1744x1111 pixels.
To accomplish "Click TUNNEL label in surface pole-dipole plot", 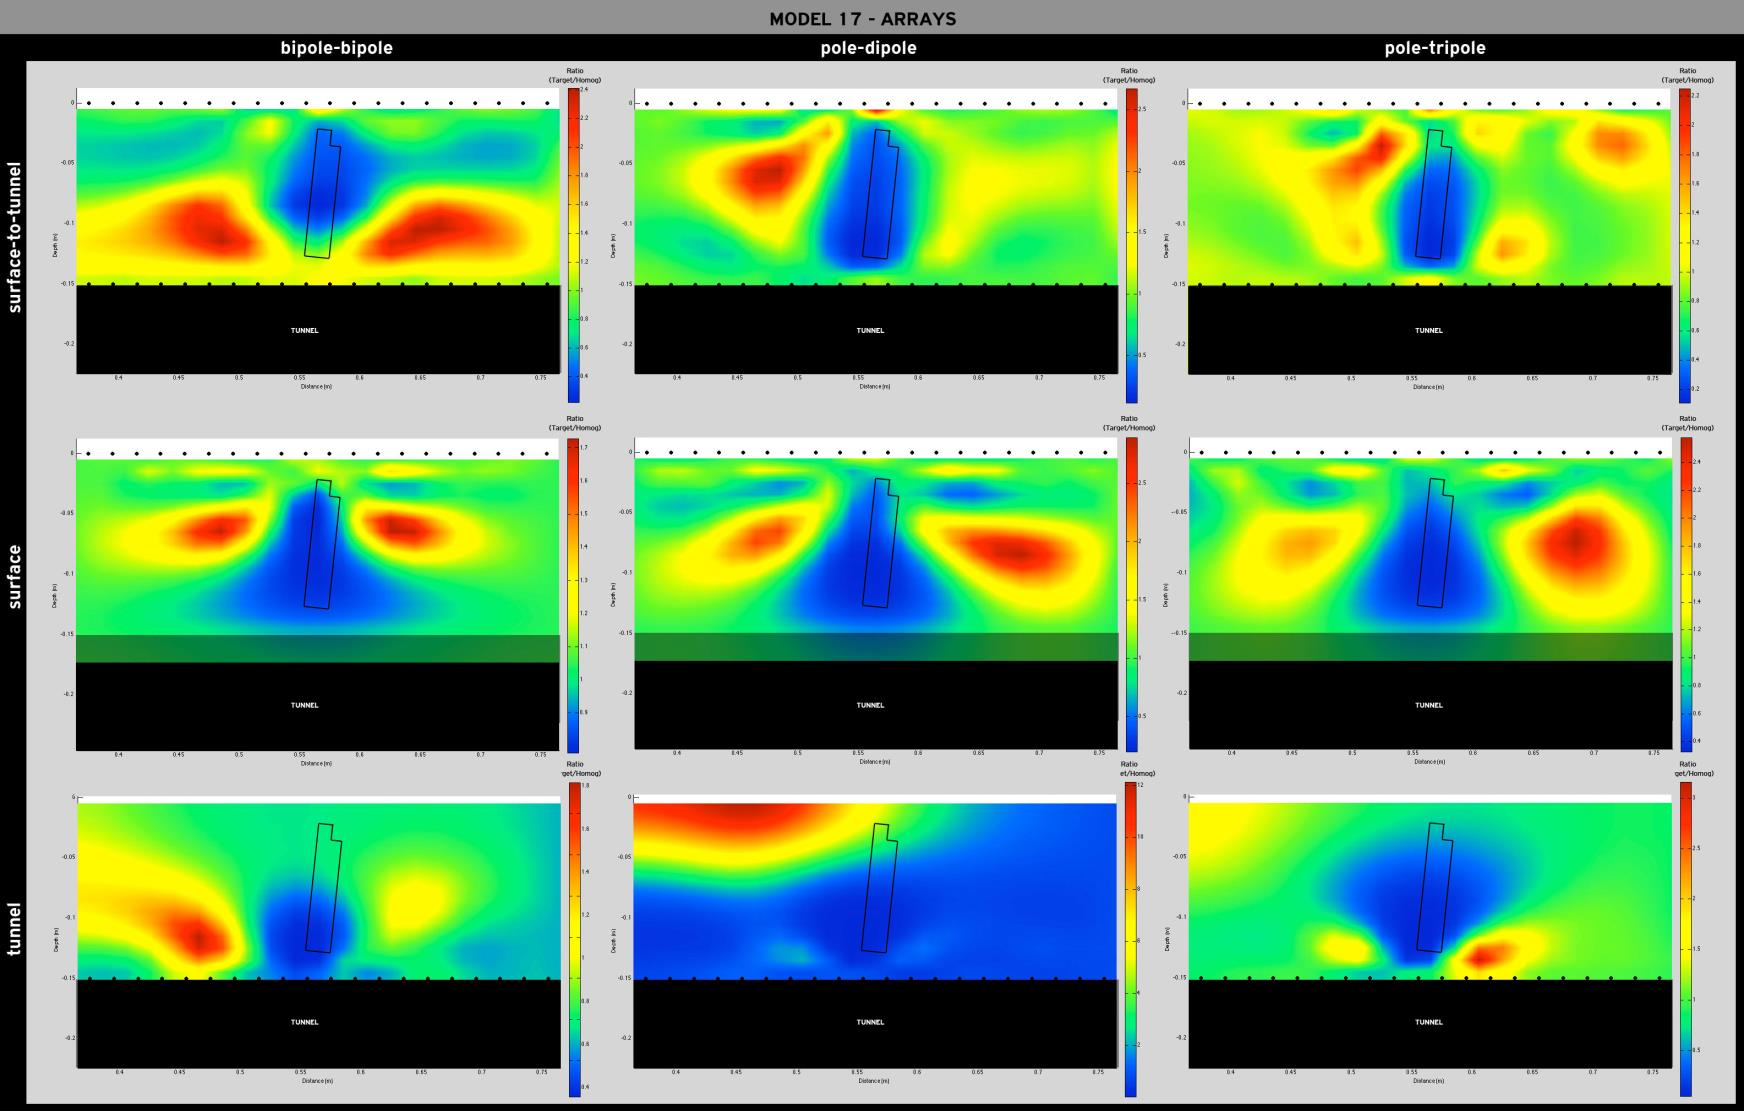I will [x=870, y=705].
